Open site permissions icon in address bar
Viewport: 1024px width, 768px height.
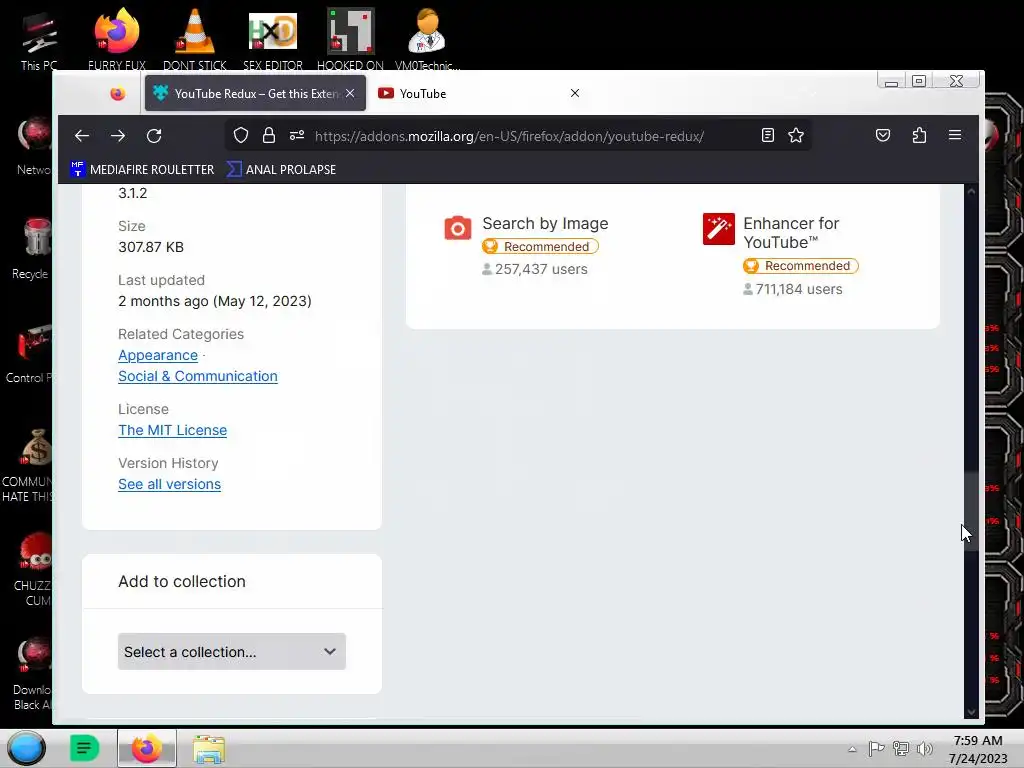297,135
